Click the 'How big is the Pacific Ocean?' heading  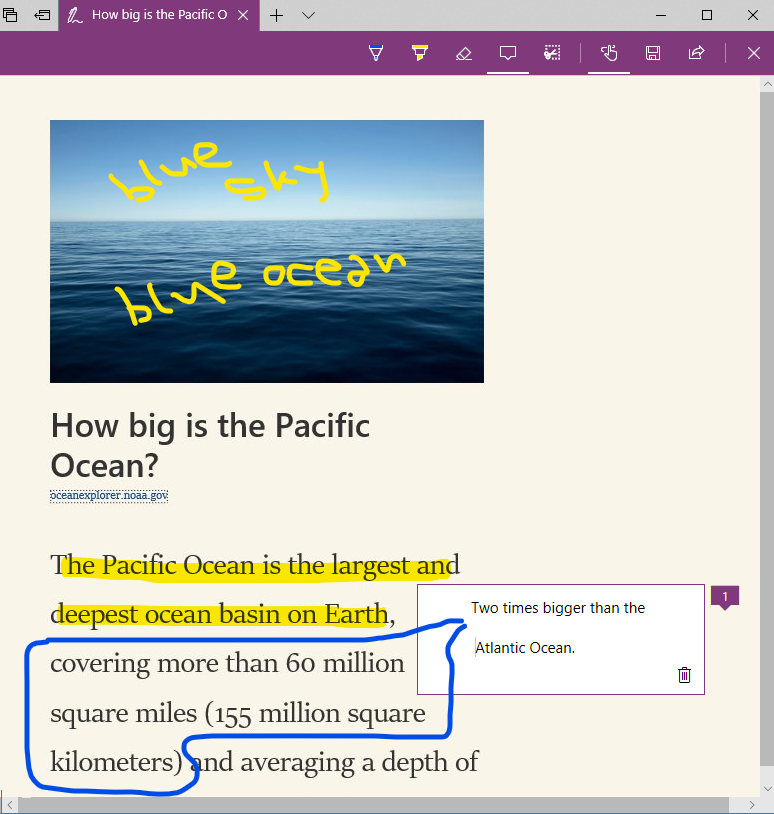point(210,445)
